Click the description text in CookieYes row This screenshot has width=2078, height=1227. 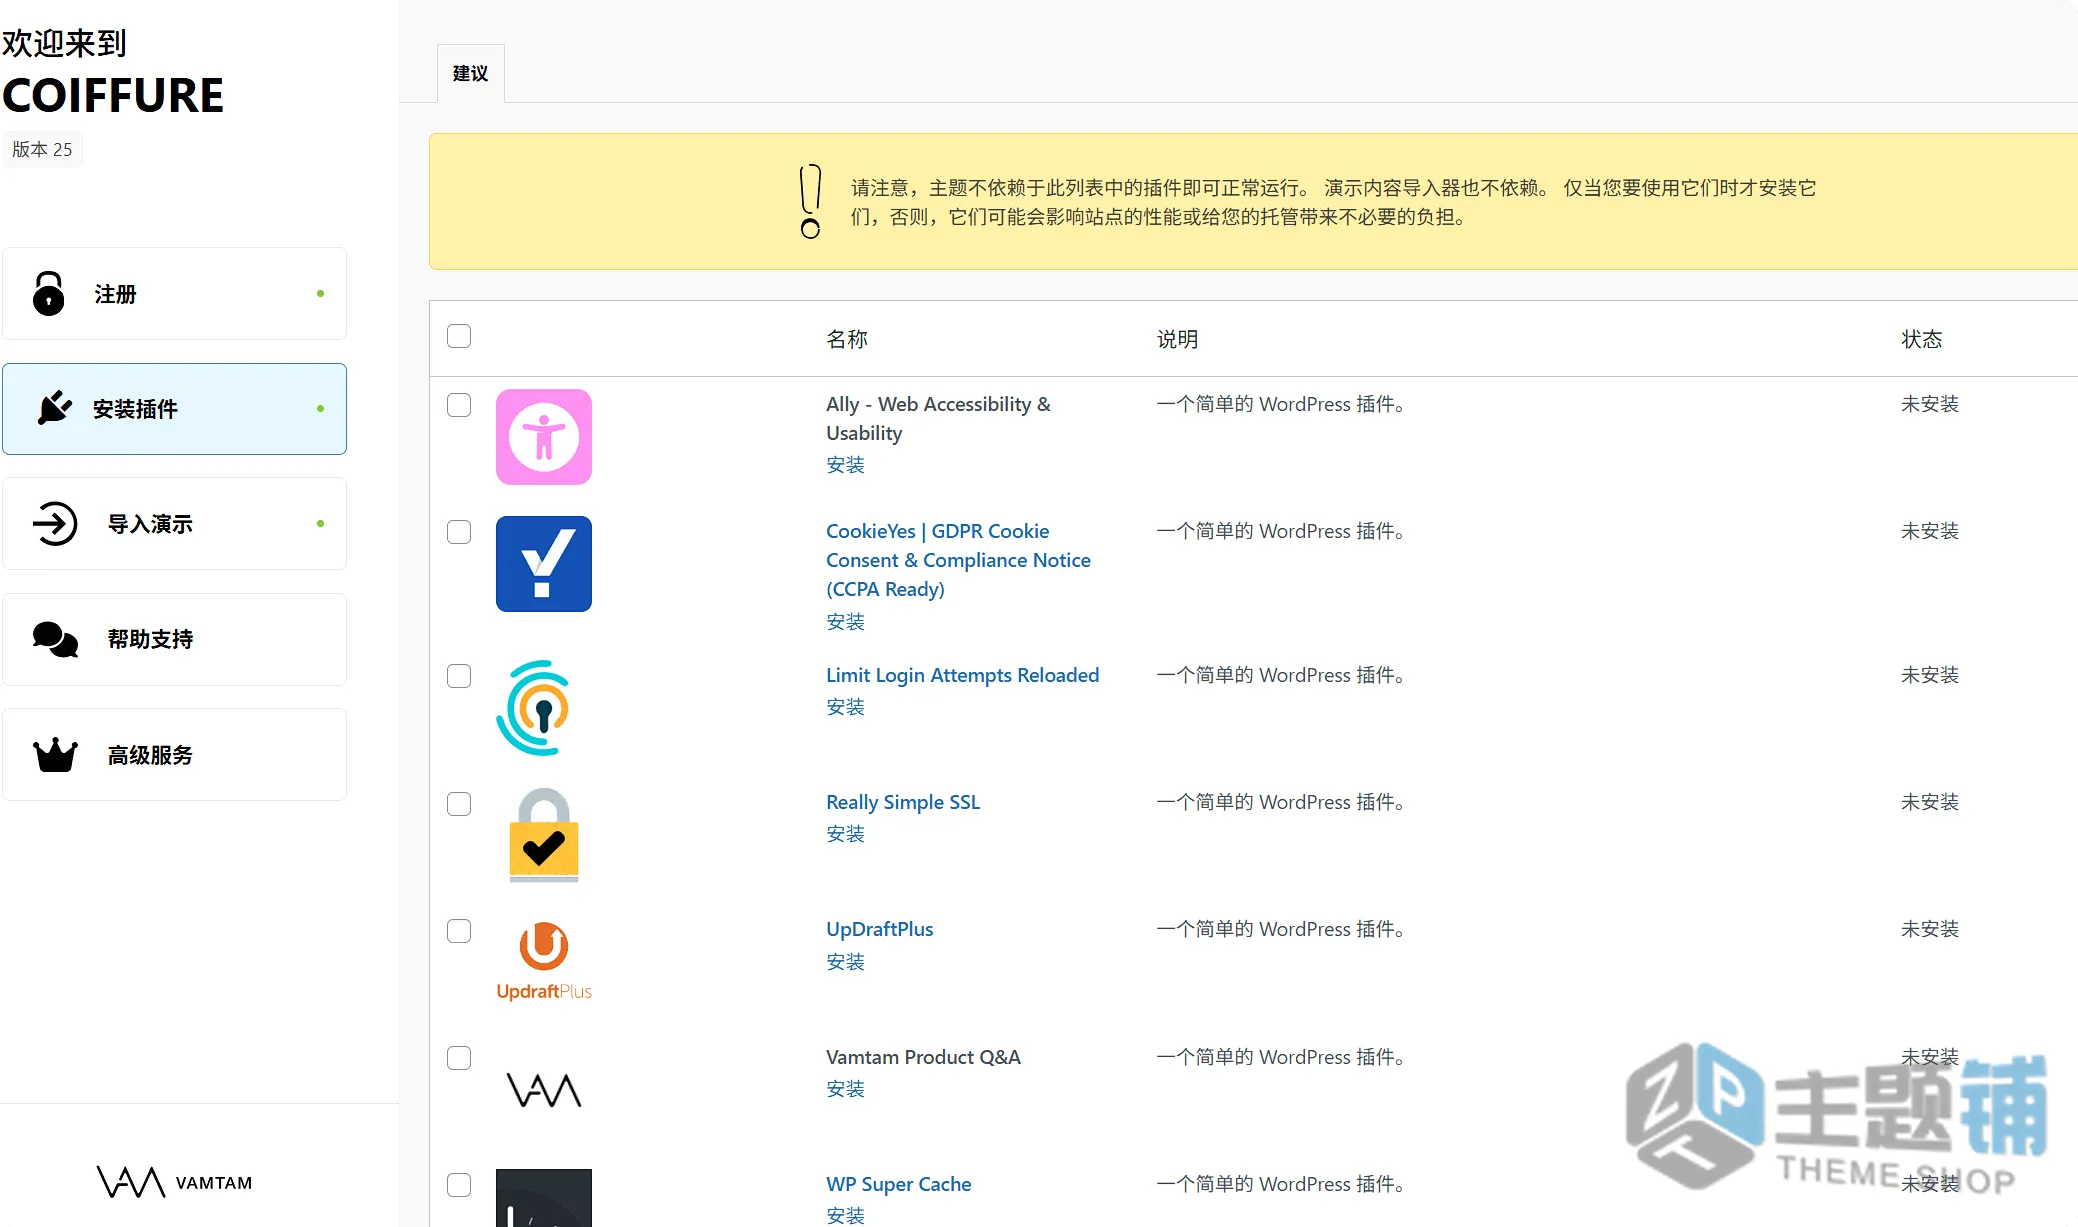click(x=1281, y=531)
